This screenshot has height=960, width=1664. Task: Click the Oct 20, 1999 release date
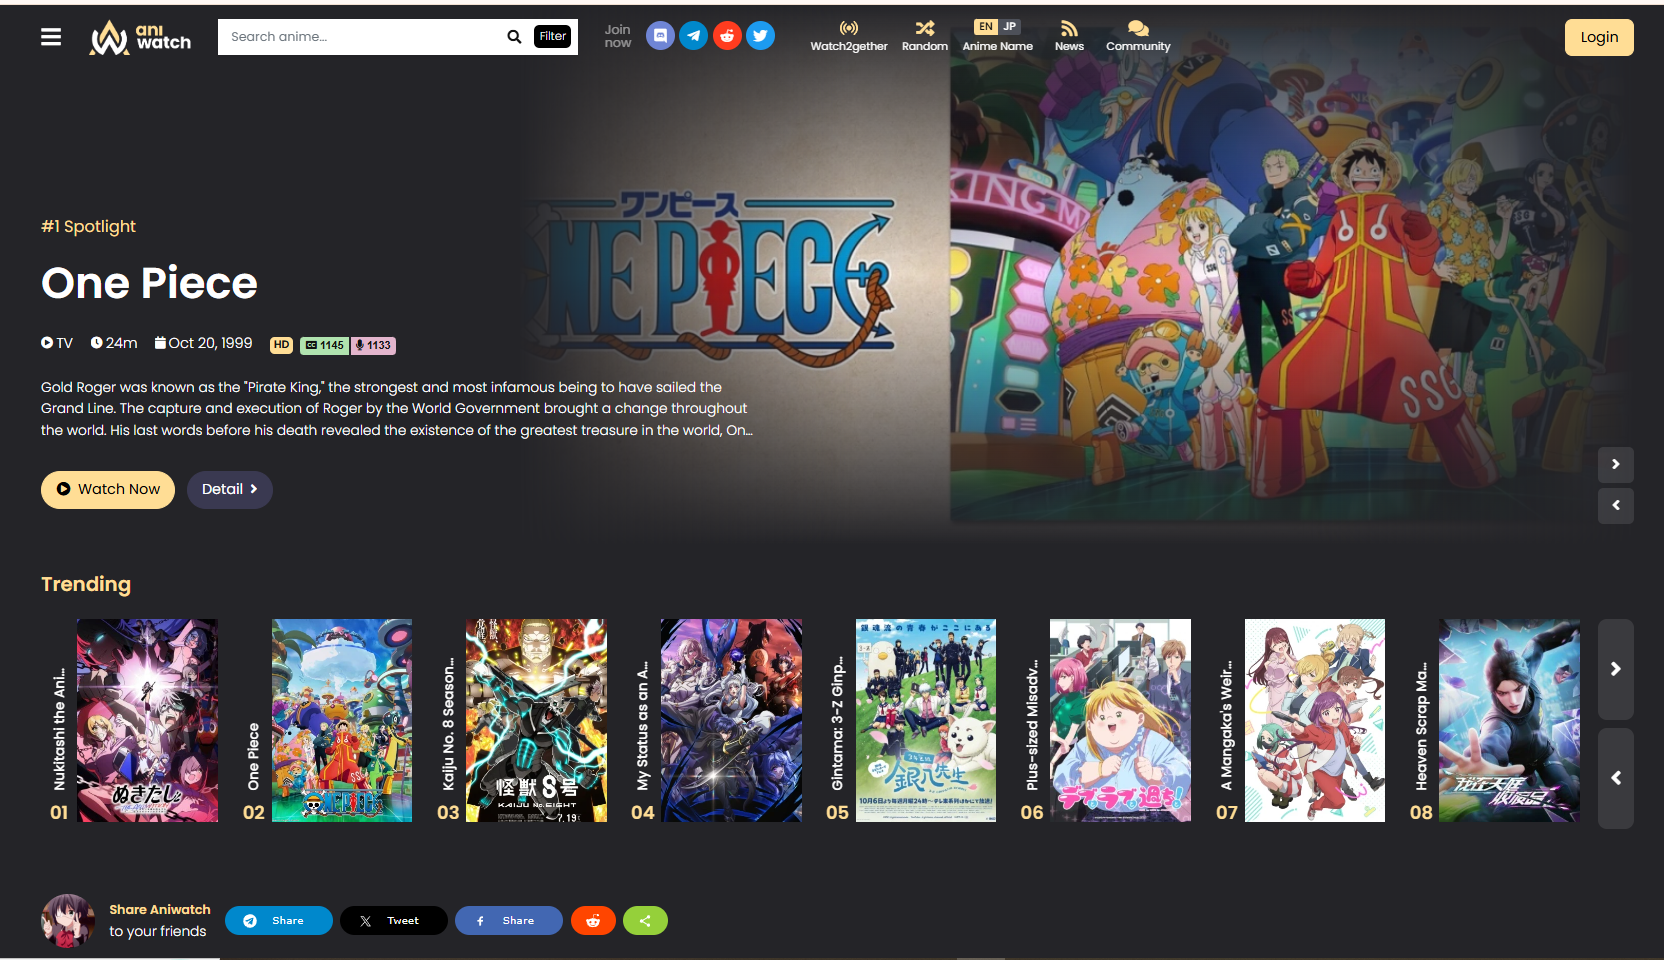click(203, 343)
